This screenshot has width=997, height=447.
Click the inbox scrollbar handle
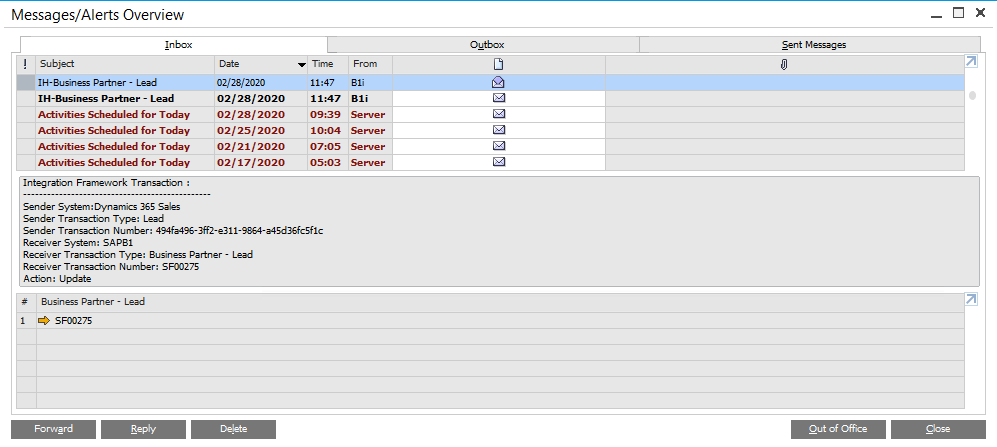[972, 96]
